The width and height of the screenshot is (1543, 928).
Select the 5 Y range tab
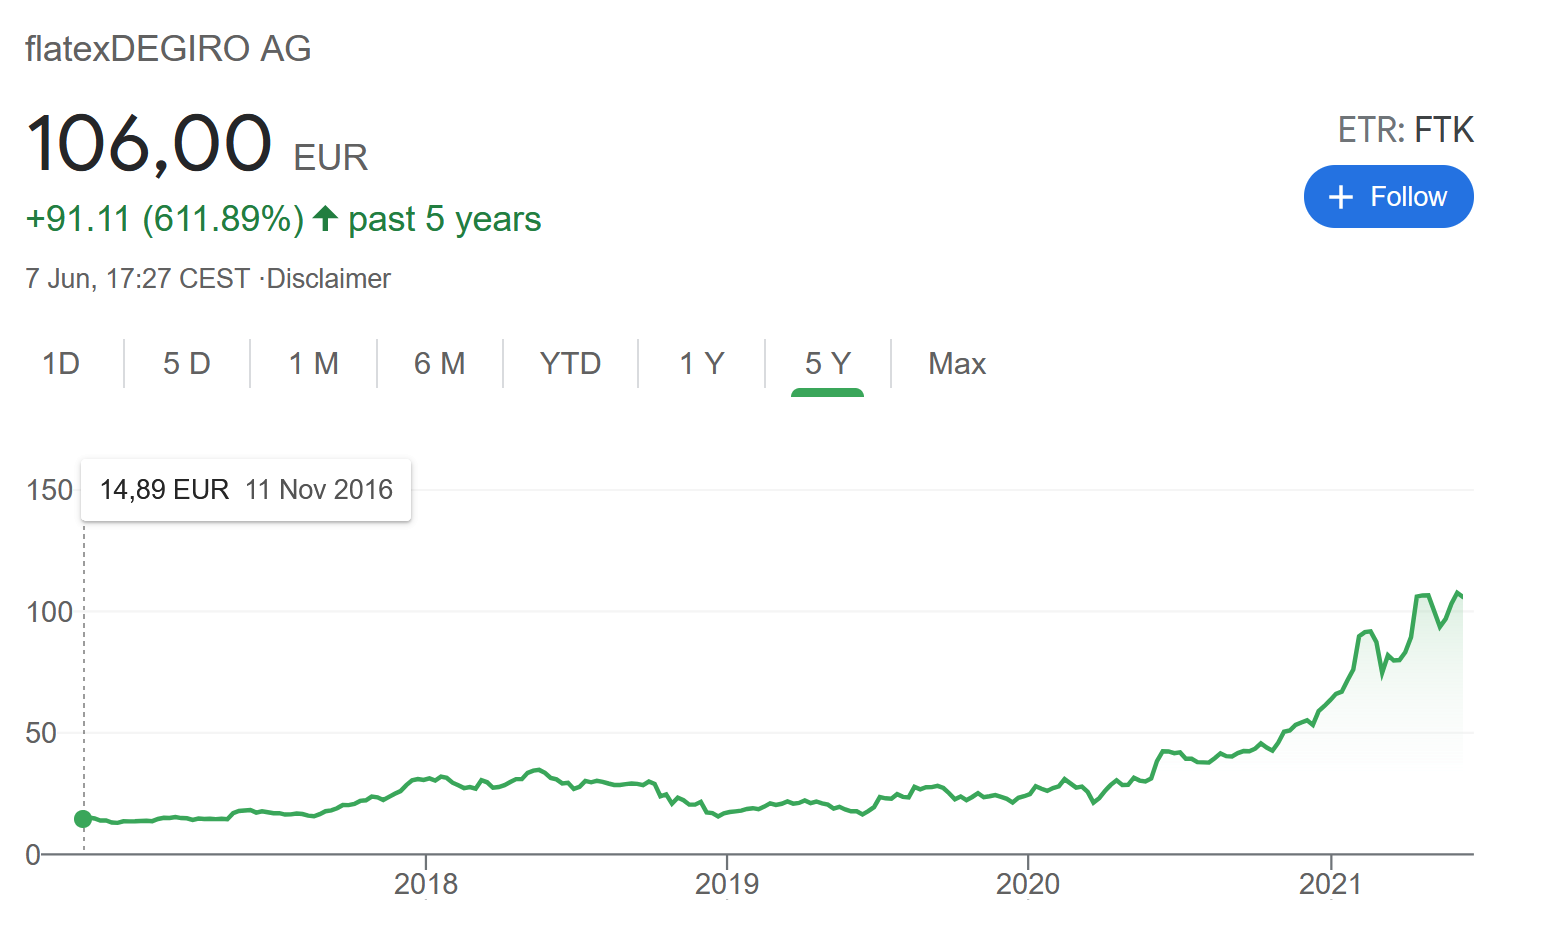827,363
